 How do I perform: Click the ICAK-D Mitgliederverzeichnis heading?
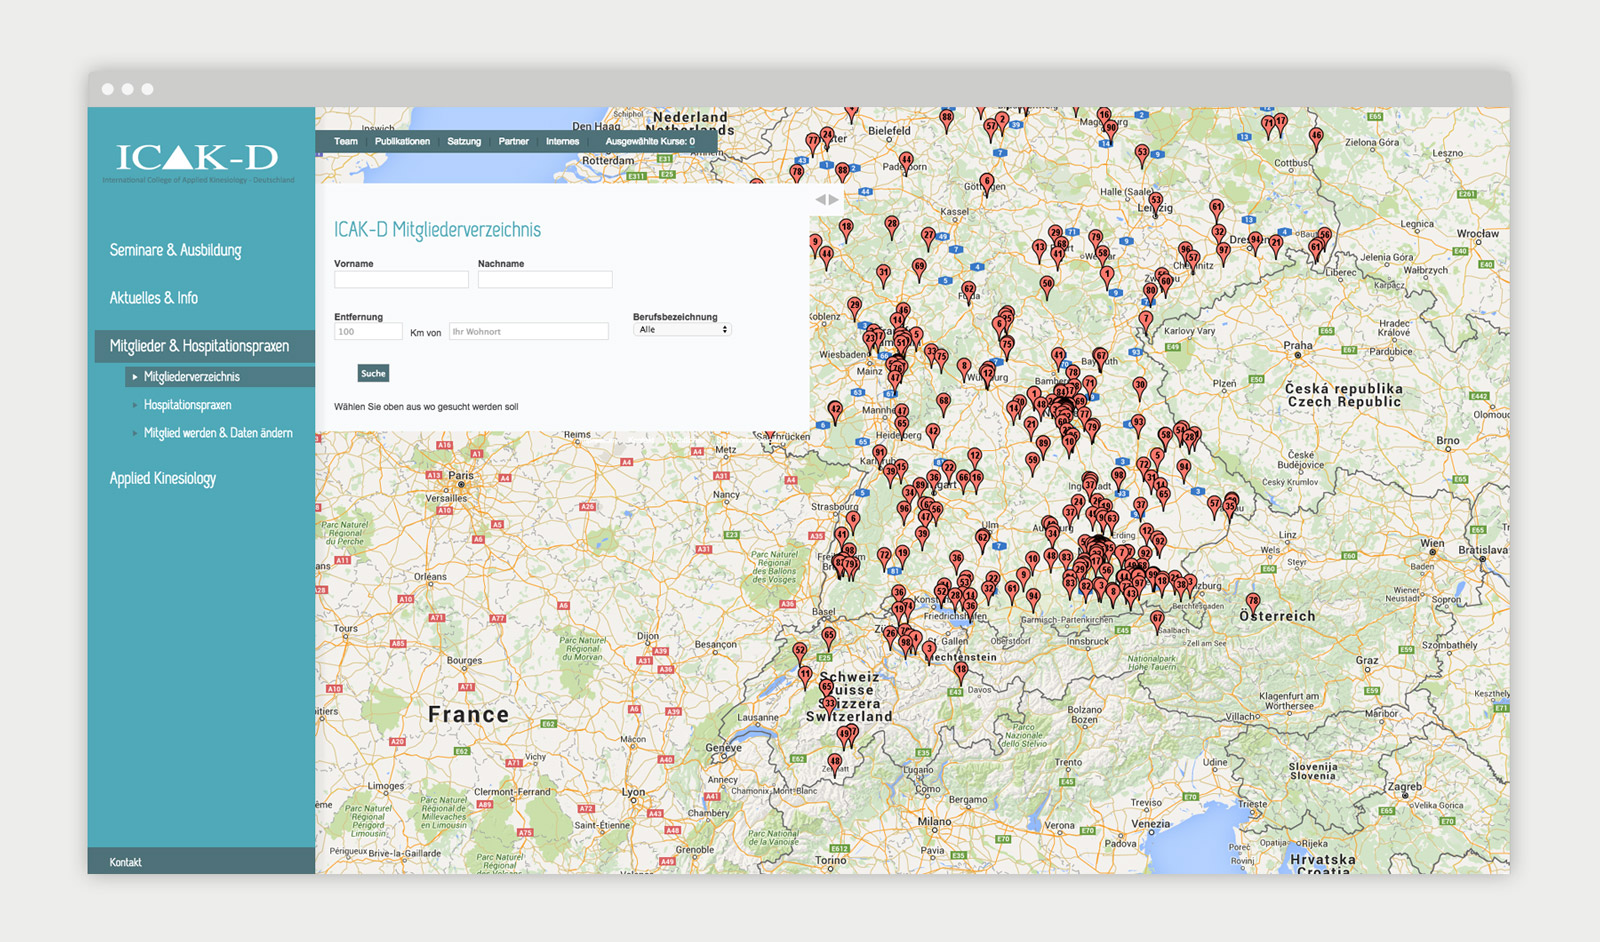[437, 230]
